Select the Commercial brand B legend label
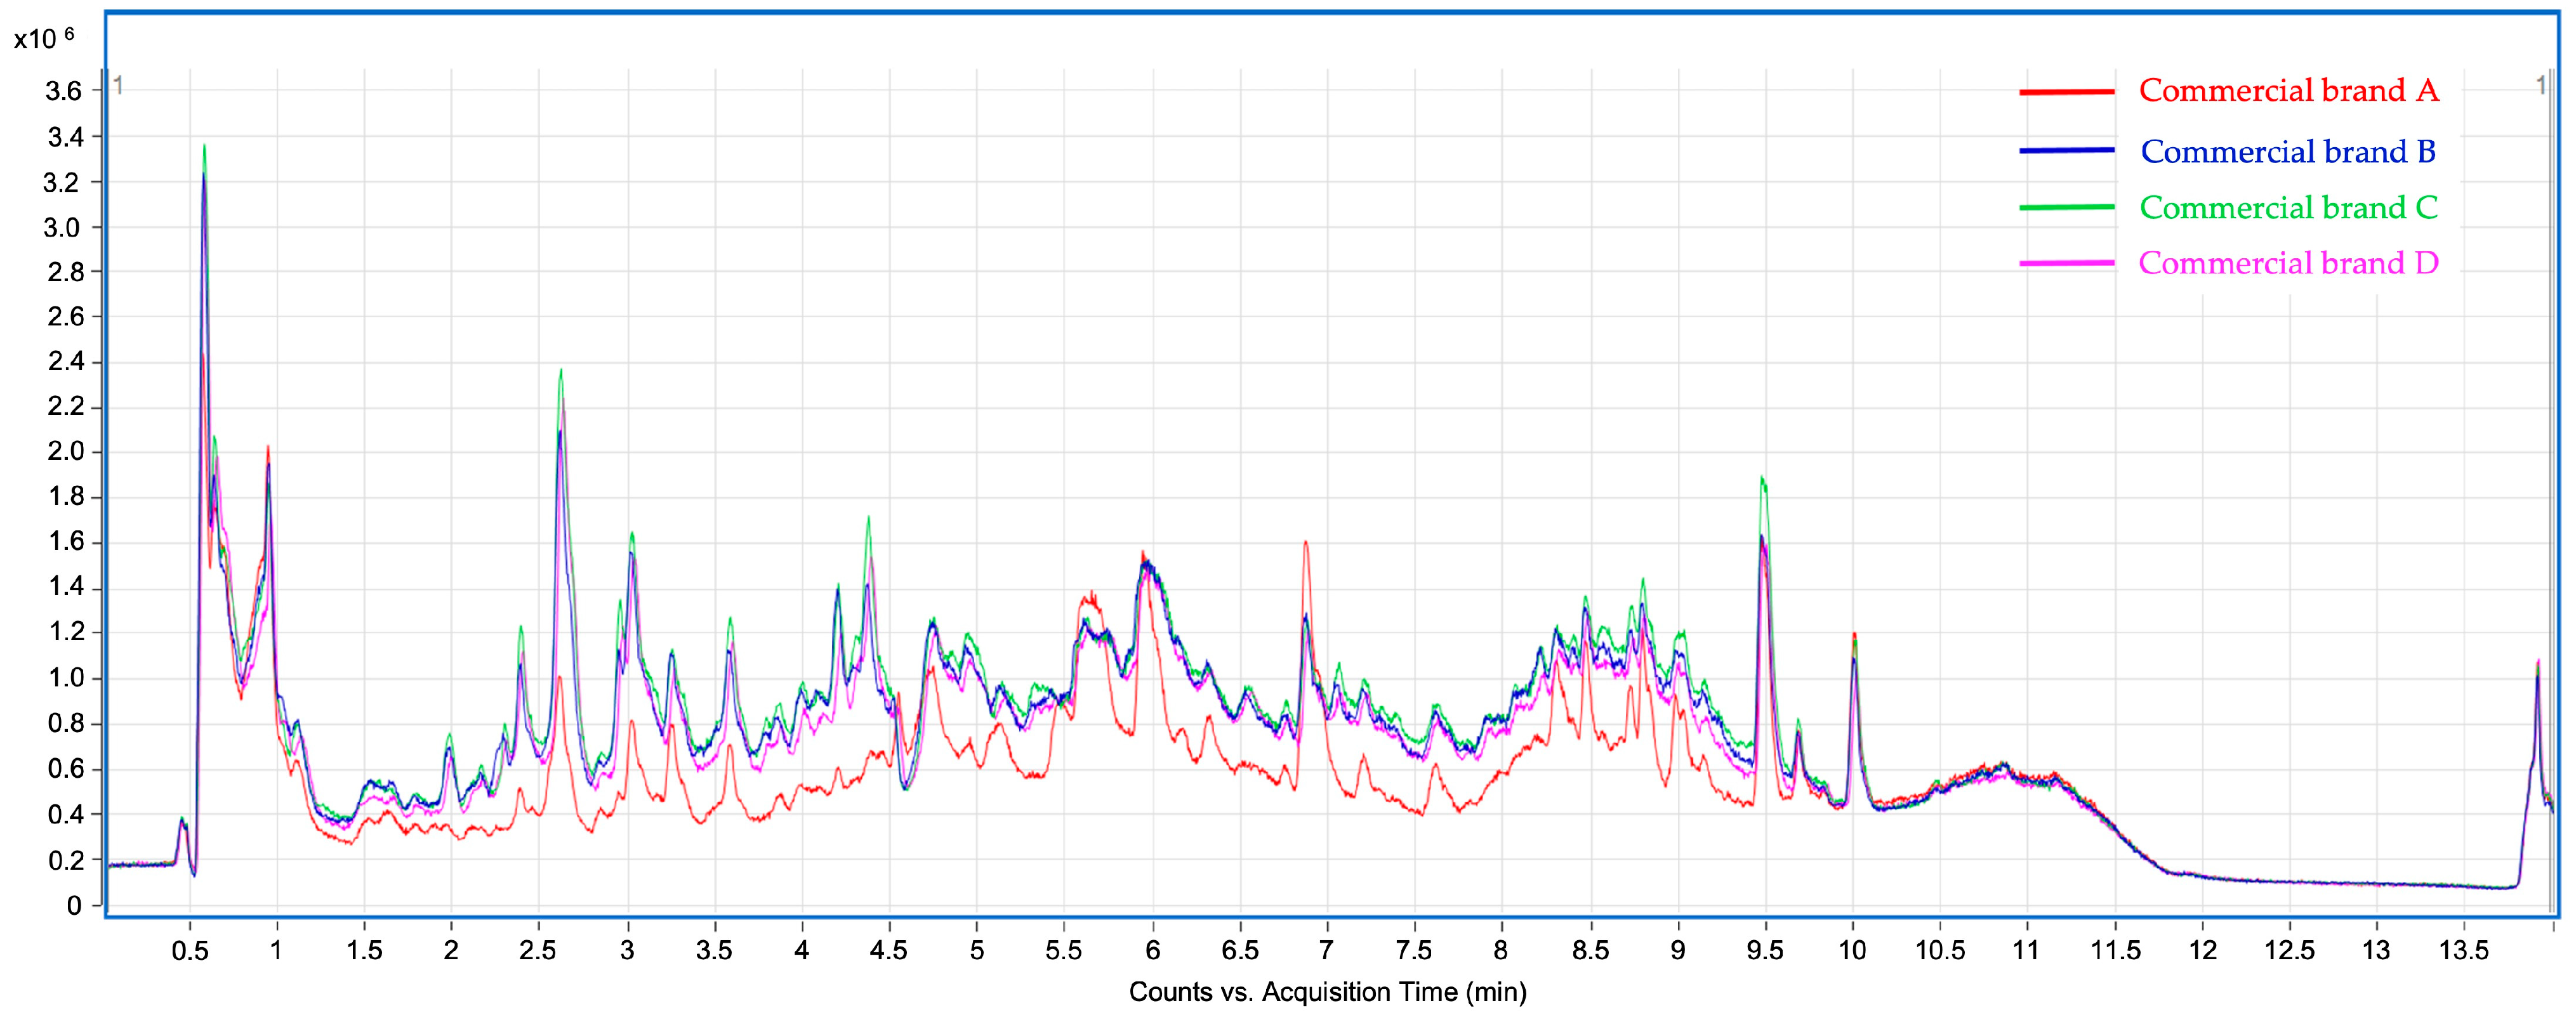This screenshot has width=2576, height=1022. (x=2288, y=152)
